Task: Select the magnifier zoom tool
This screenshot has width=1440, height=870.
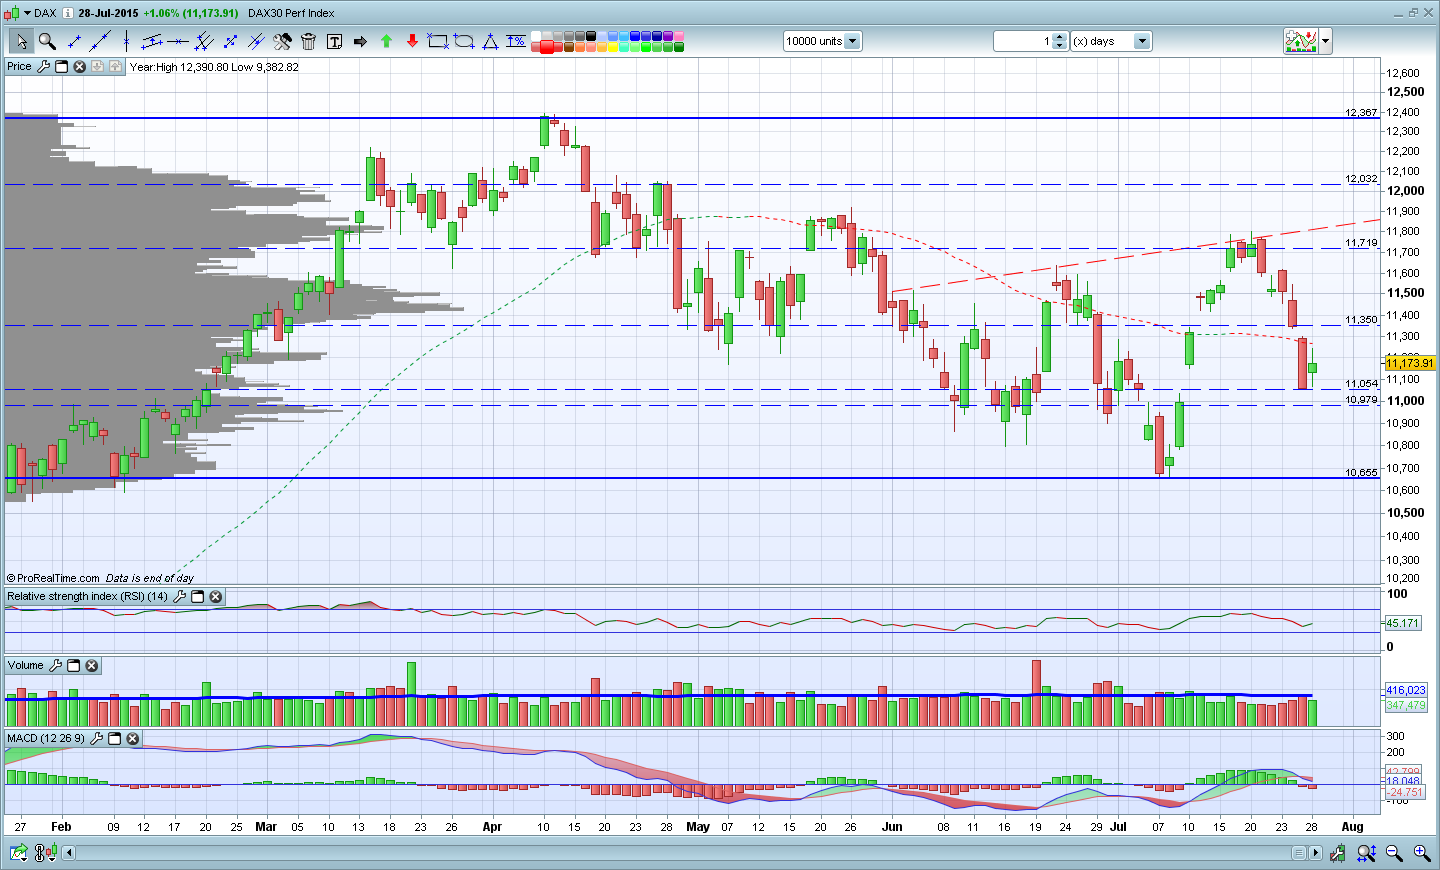Action: (47, 41)
